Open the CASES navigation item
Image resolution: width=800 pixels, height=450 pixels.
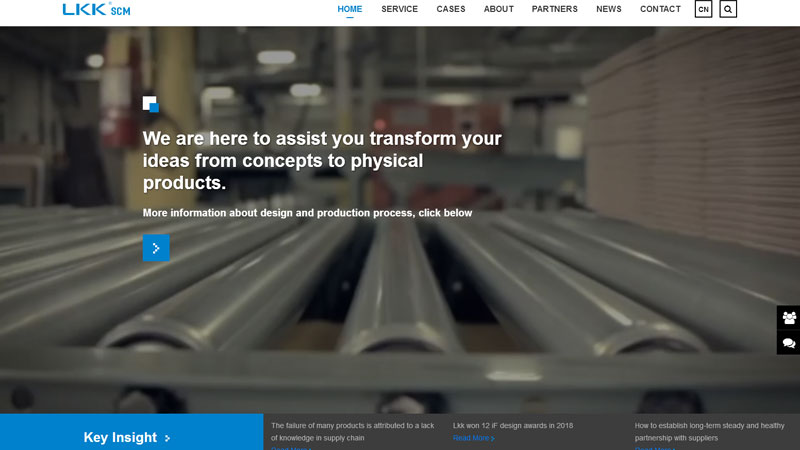[451, 9]
